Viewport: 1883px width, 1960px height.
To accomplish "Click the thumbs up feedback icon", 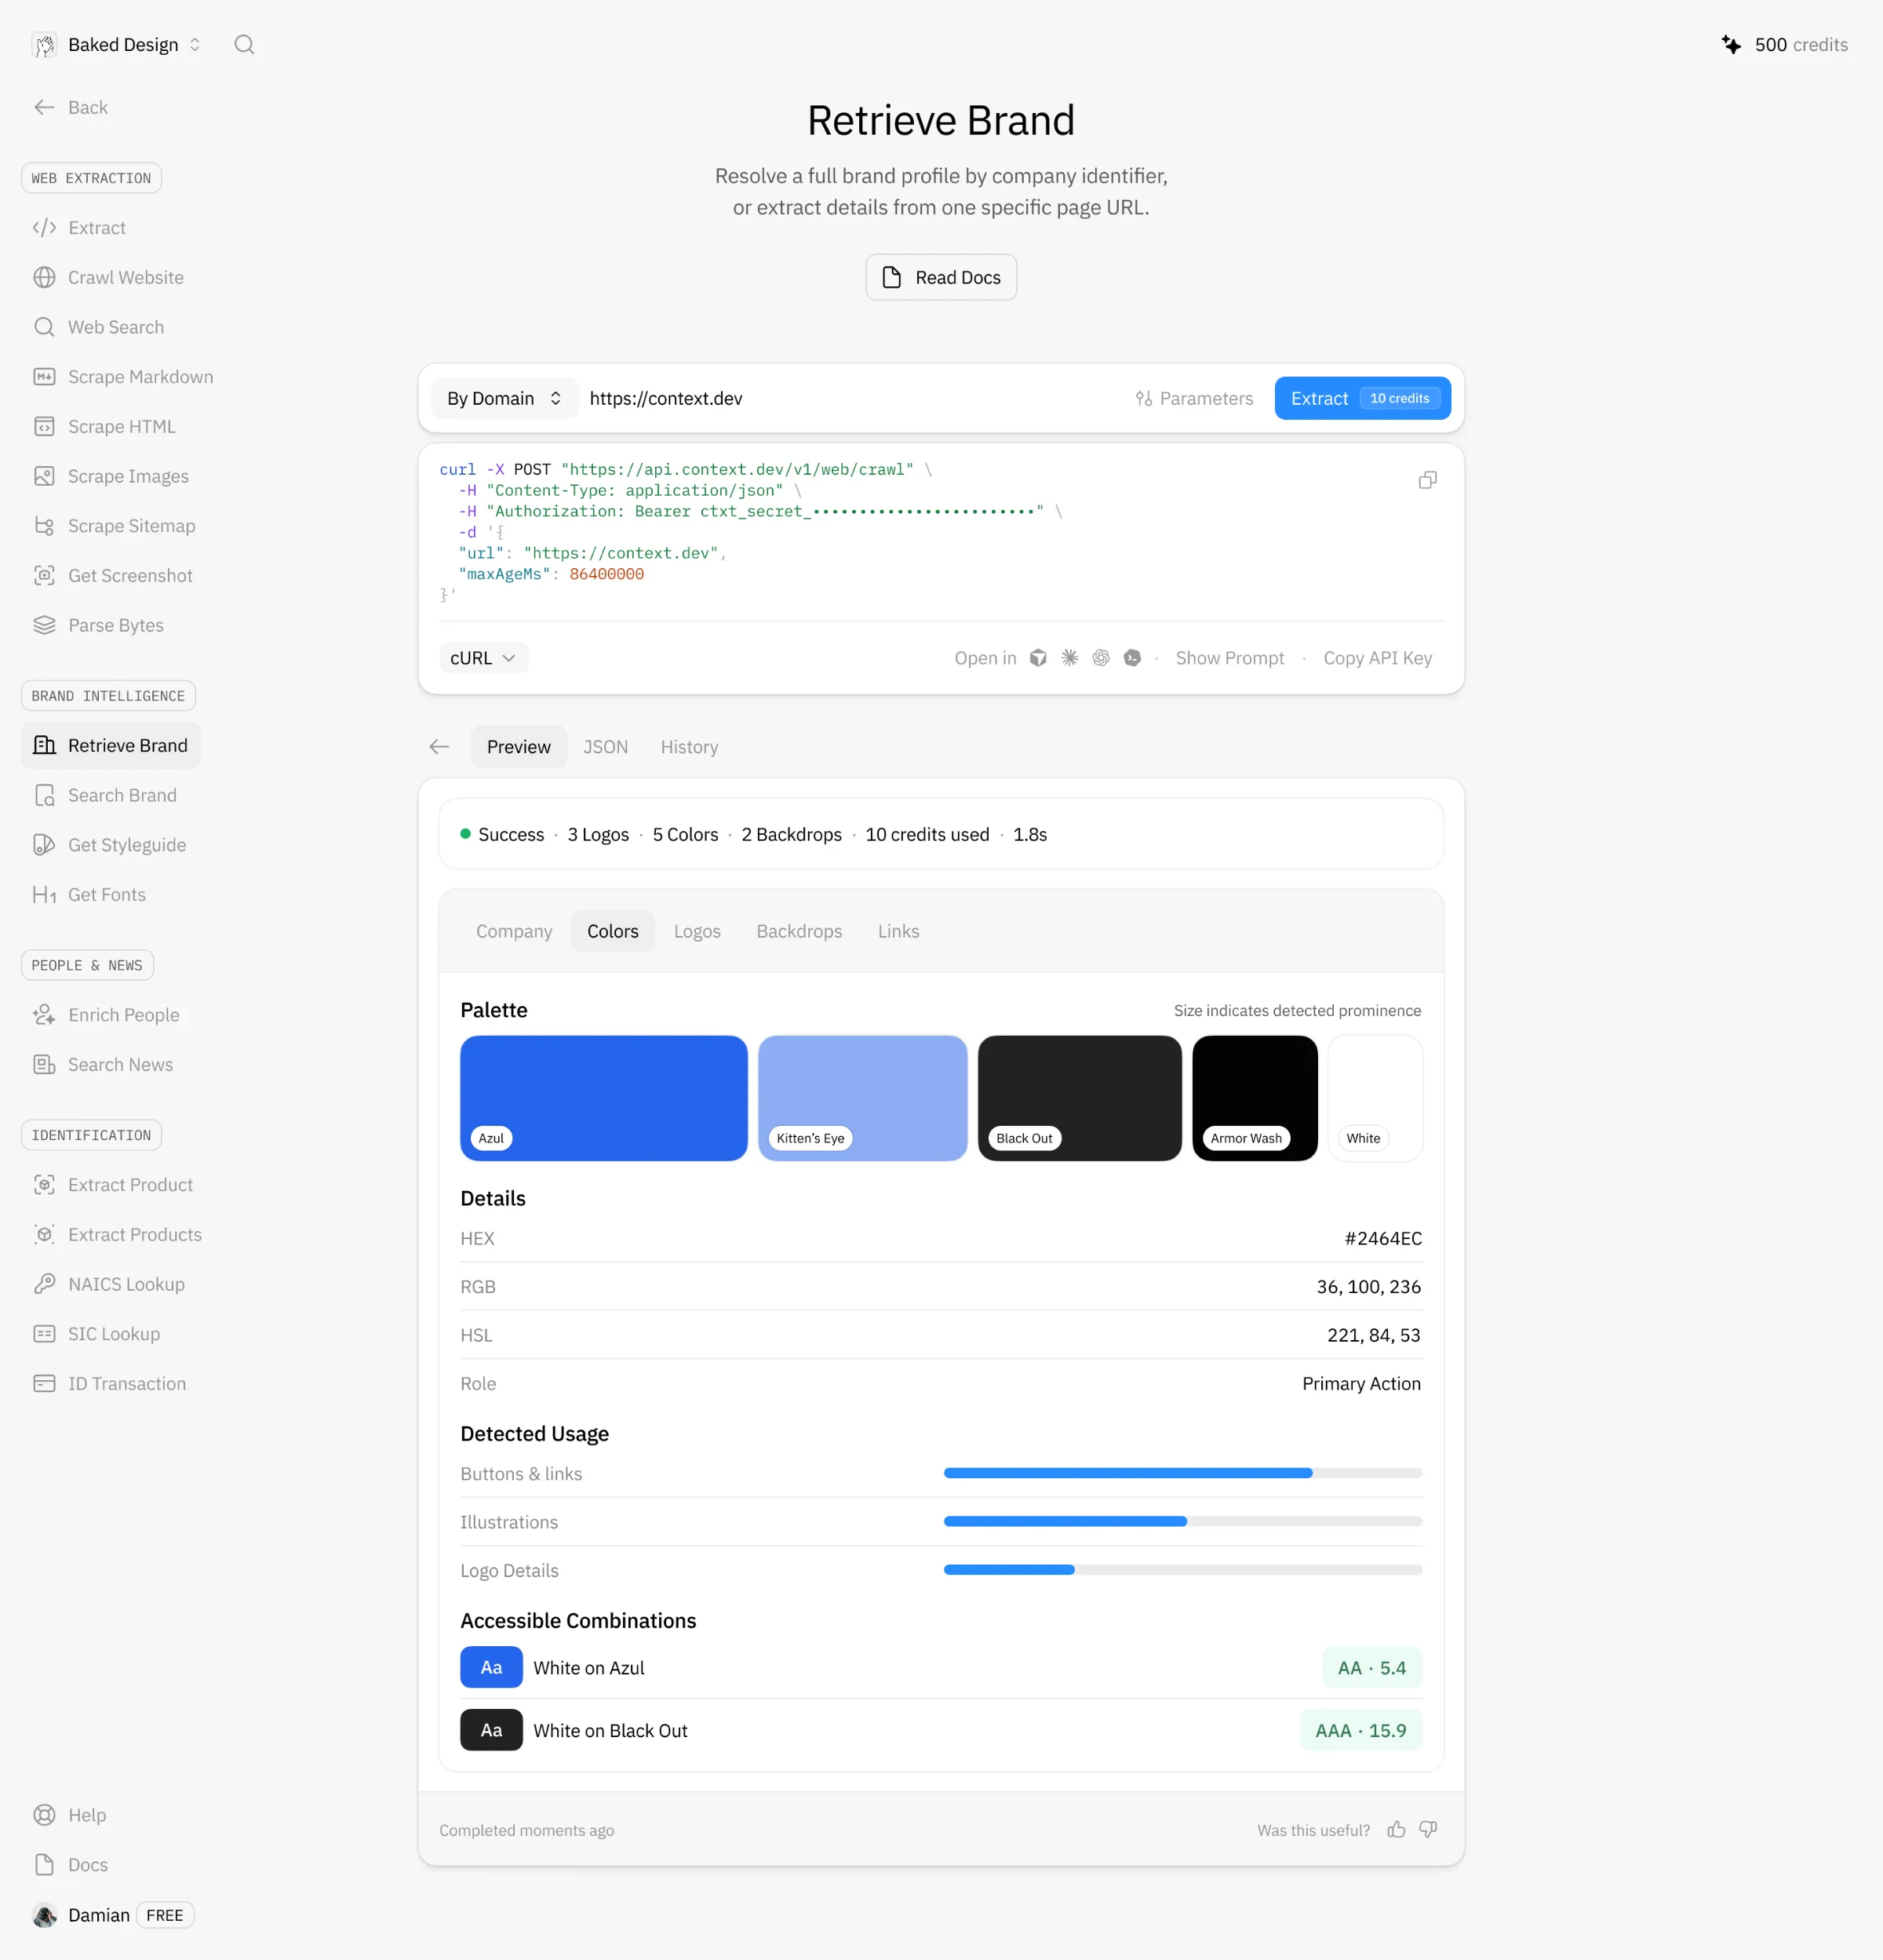I will tap(1396, 1829).
